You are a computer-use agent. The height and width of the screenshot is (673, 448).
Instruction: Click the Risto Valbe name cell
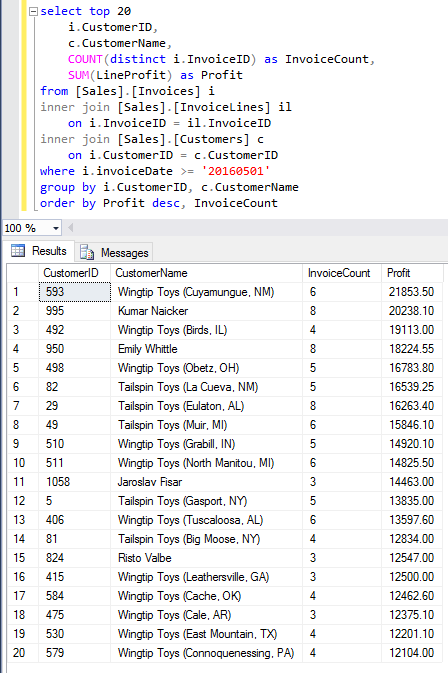[207, 558]
